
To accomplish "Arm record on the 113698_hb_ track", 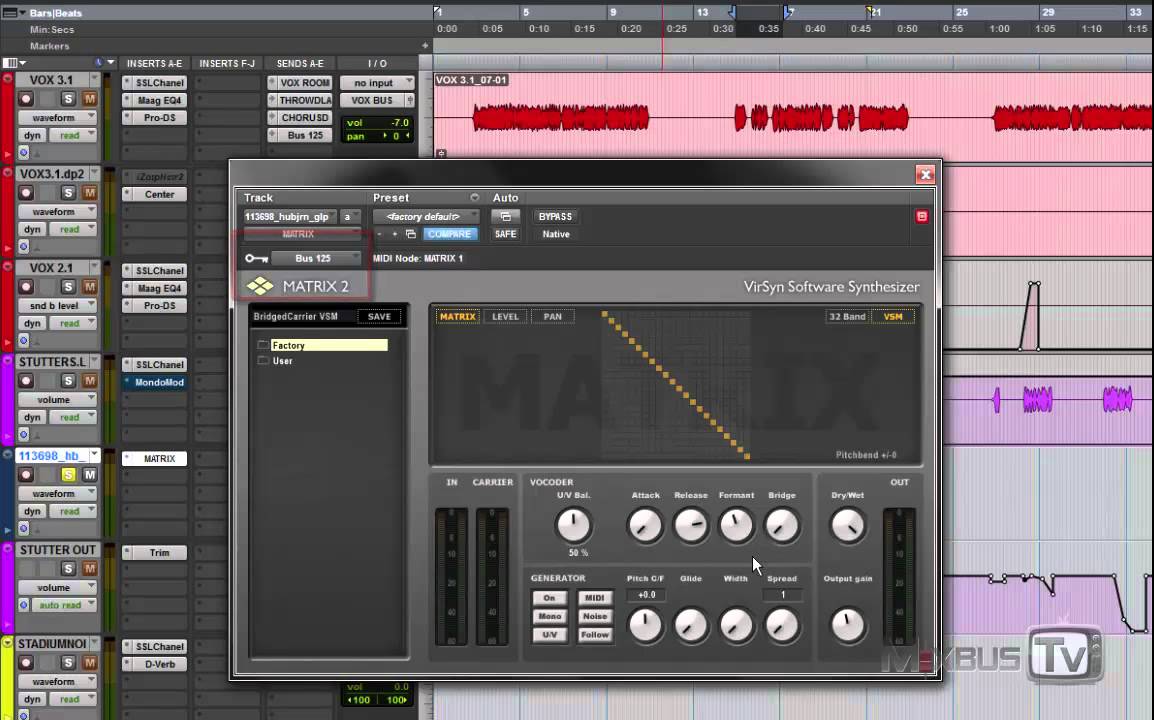I will [26, 475].
